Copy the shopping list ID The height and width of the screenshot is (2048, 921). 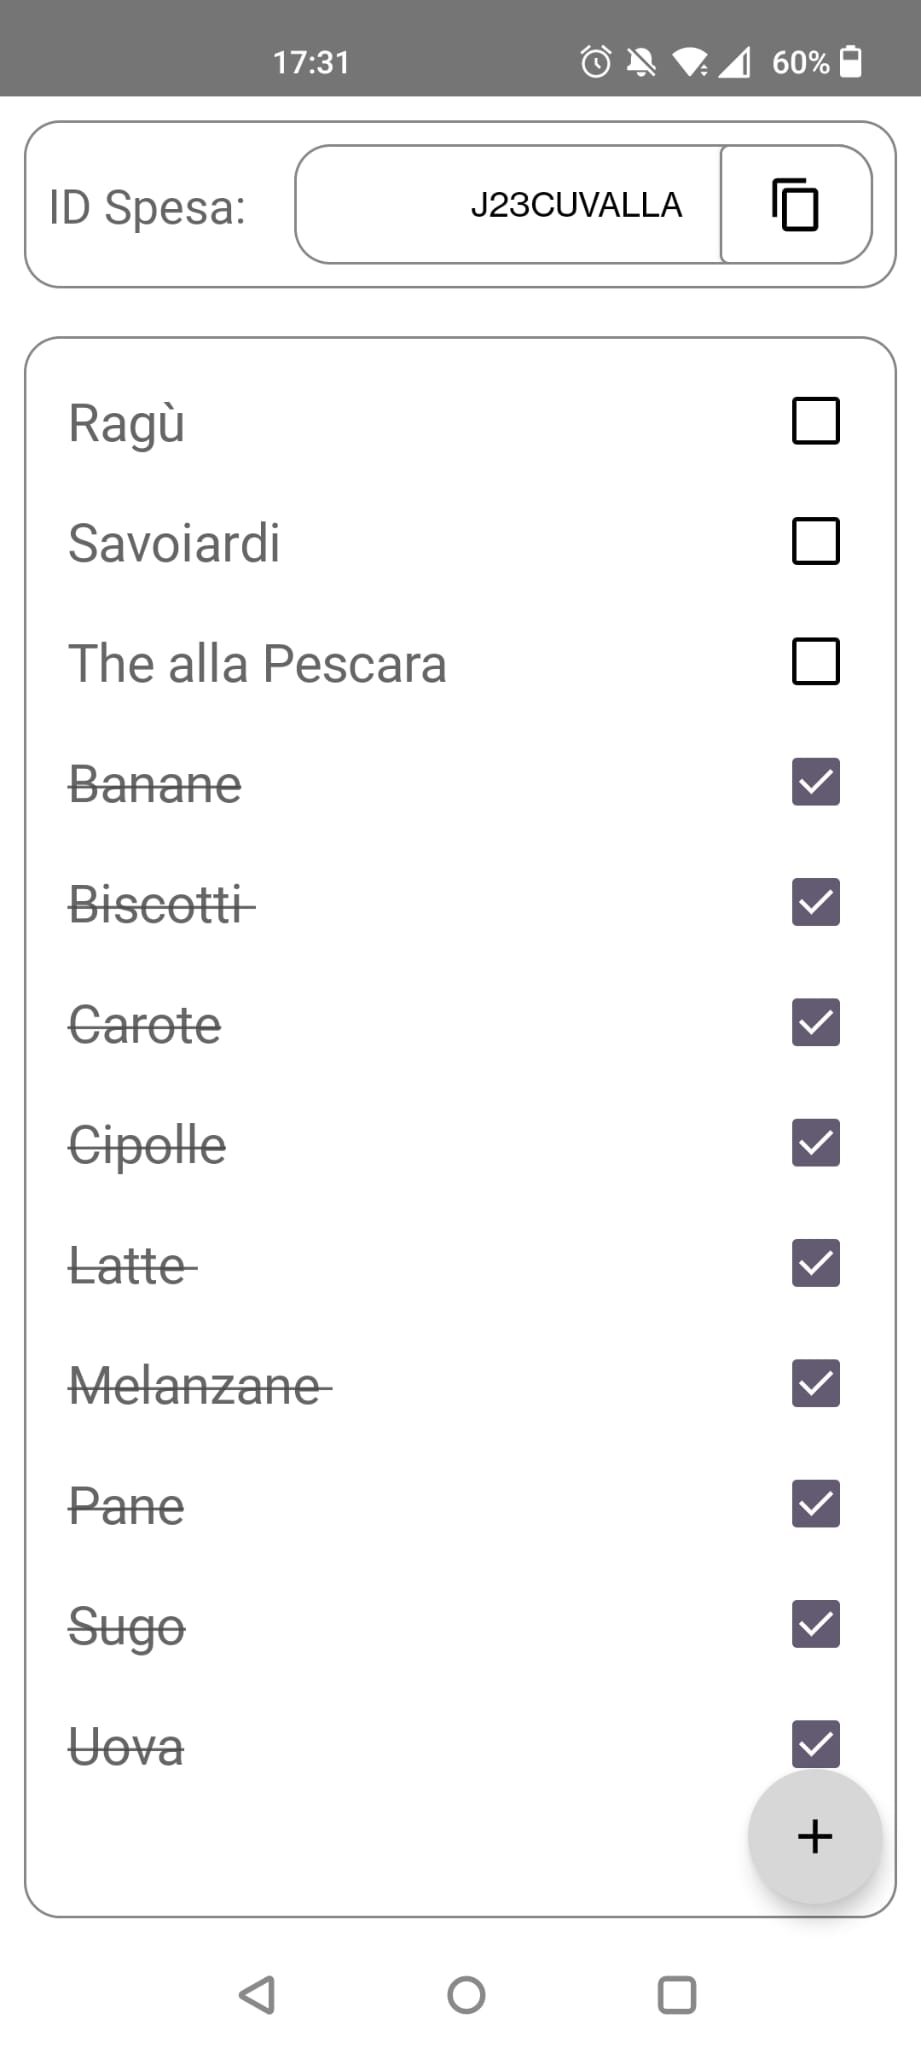coord(795,205)
